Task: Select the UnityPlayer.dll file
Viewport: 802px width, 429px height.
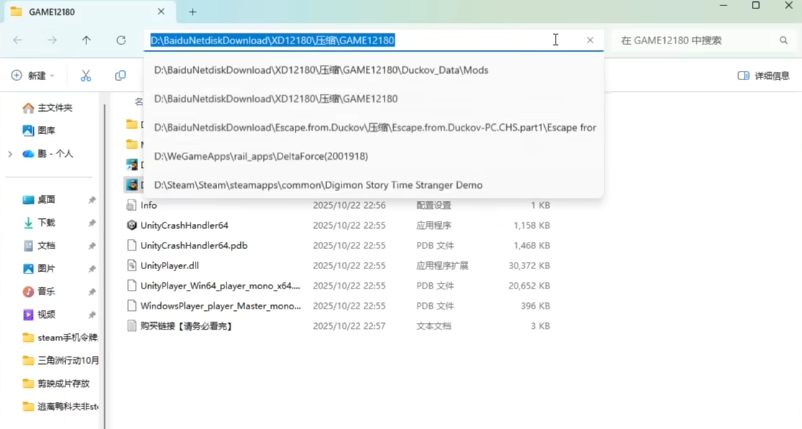Action: [x=169, y=265]
